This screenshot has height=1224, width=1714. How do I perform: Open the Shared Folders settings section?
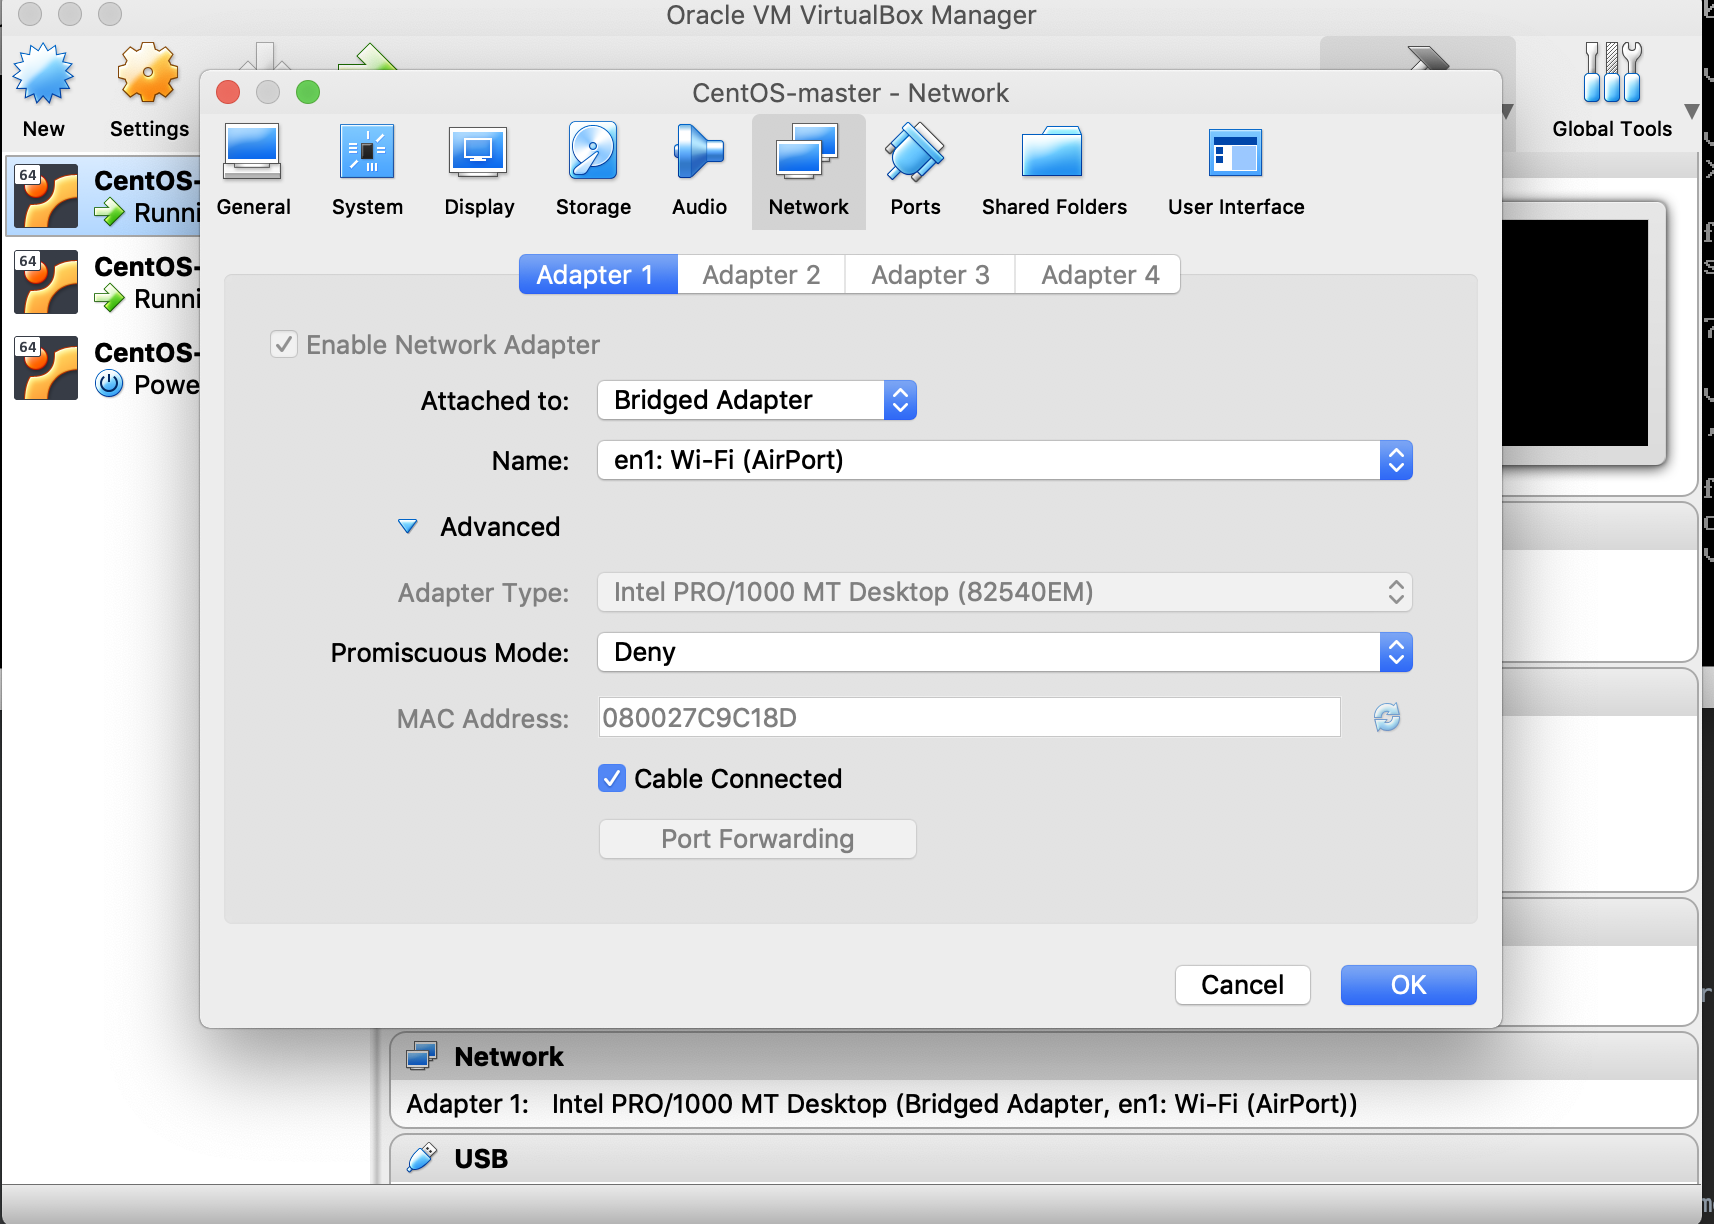pyautogui.click(x=1054, y=171)
